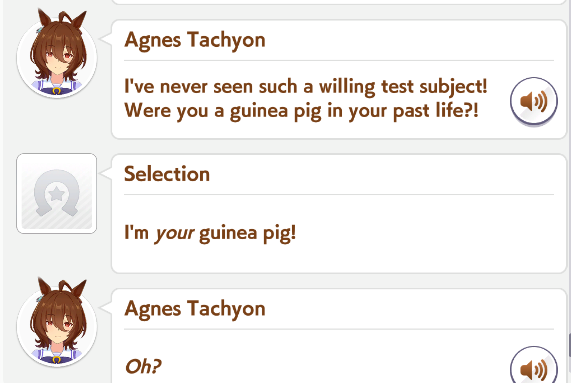The width and height of the screenshot is (571, 383).
Task: Click the partially visible message bubble at the top
Action: (x=339, y=2)
